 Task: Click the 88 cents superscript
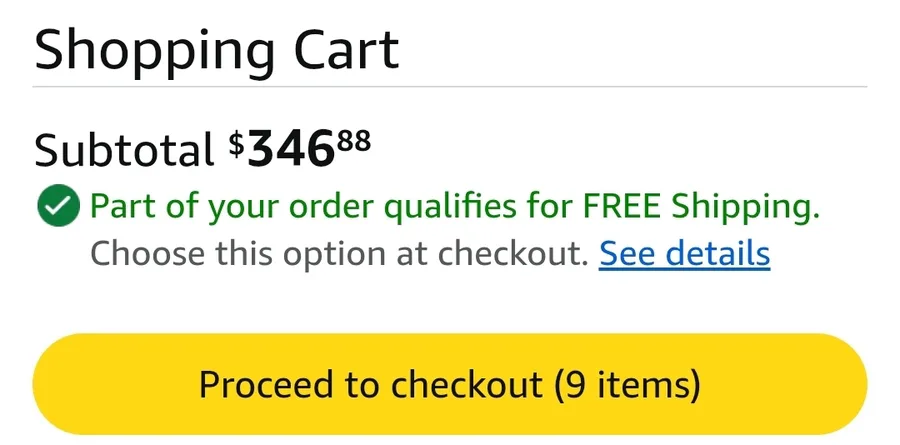coord(353,141)
